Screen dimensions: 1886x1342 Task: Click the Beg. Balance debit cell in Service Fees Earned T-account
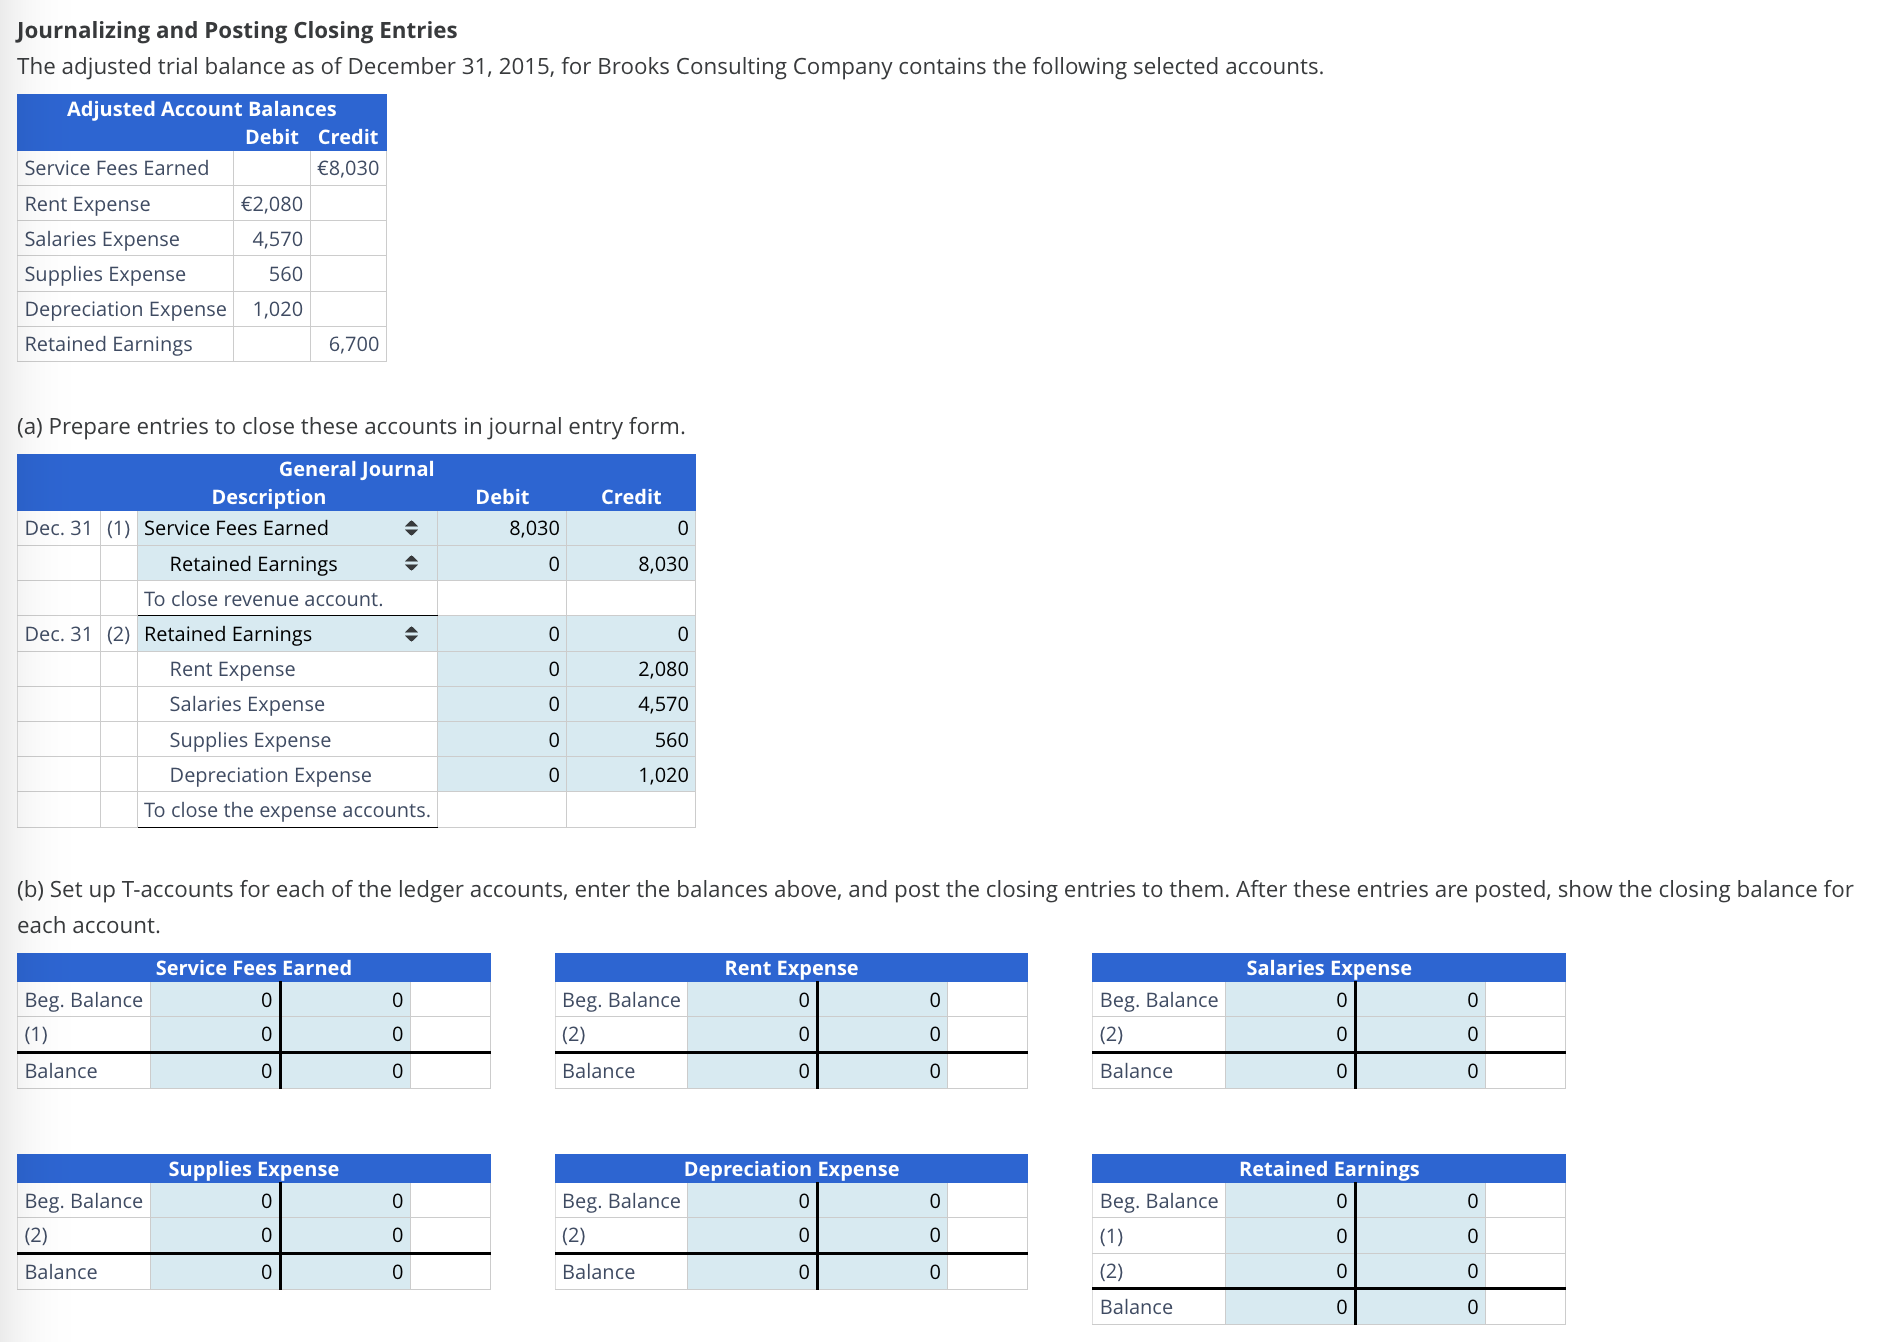[x=215, y=999]
